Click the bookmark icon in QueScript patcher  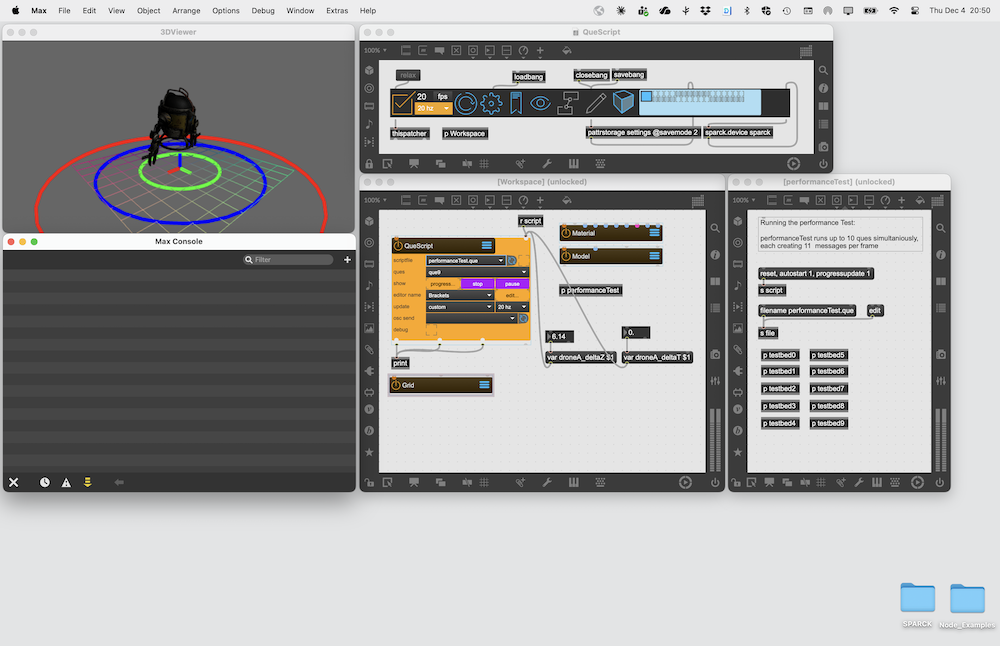pos(516,103)
